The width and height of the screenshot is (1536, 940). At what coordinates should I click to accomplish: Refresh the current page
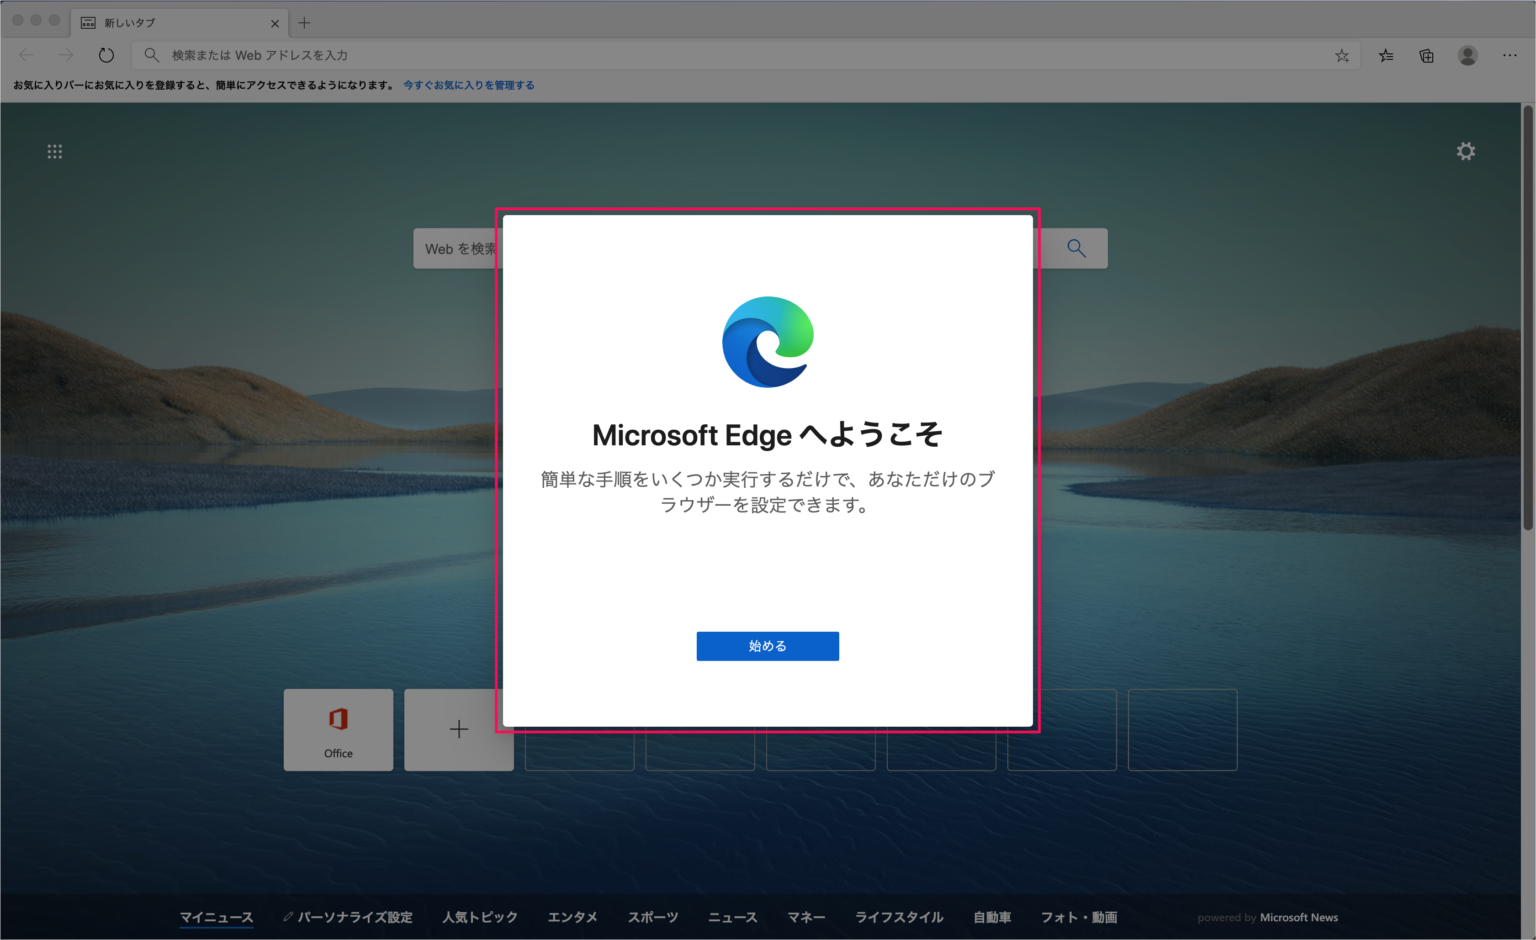click(x=106, y=55)
